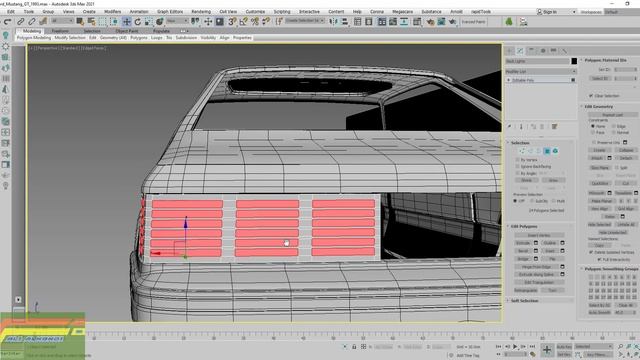Select Preview Selection Off radio
The image size is (640, 360).
[x=515, y=201]
